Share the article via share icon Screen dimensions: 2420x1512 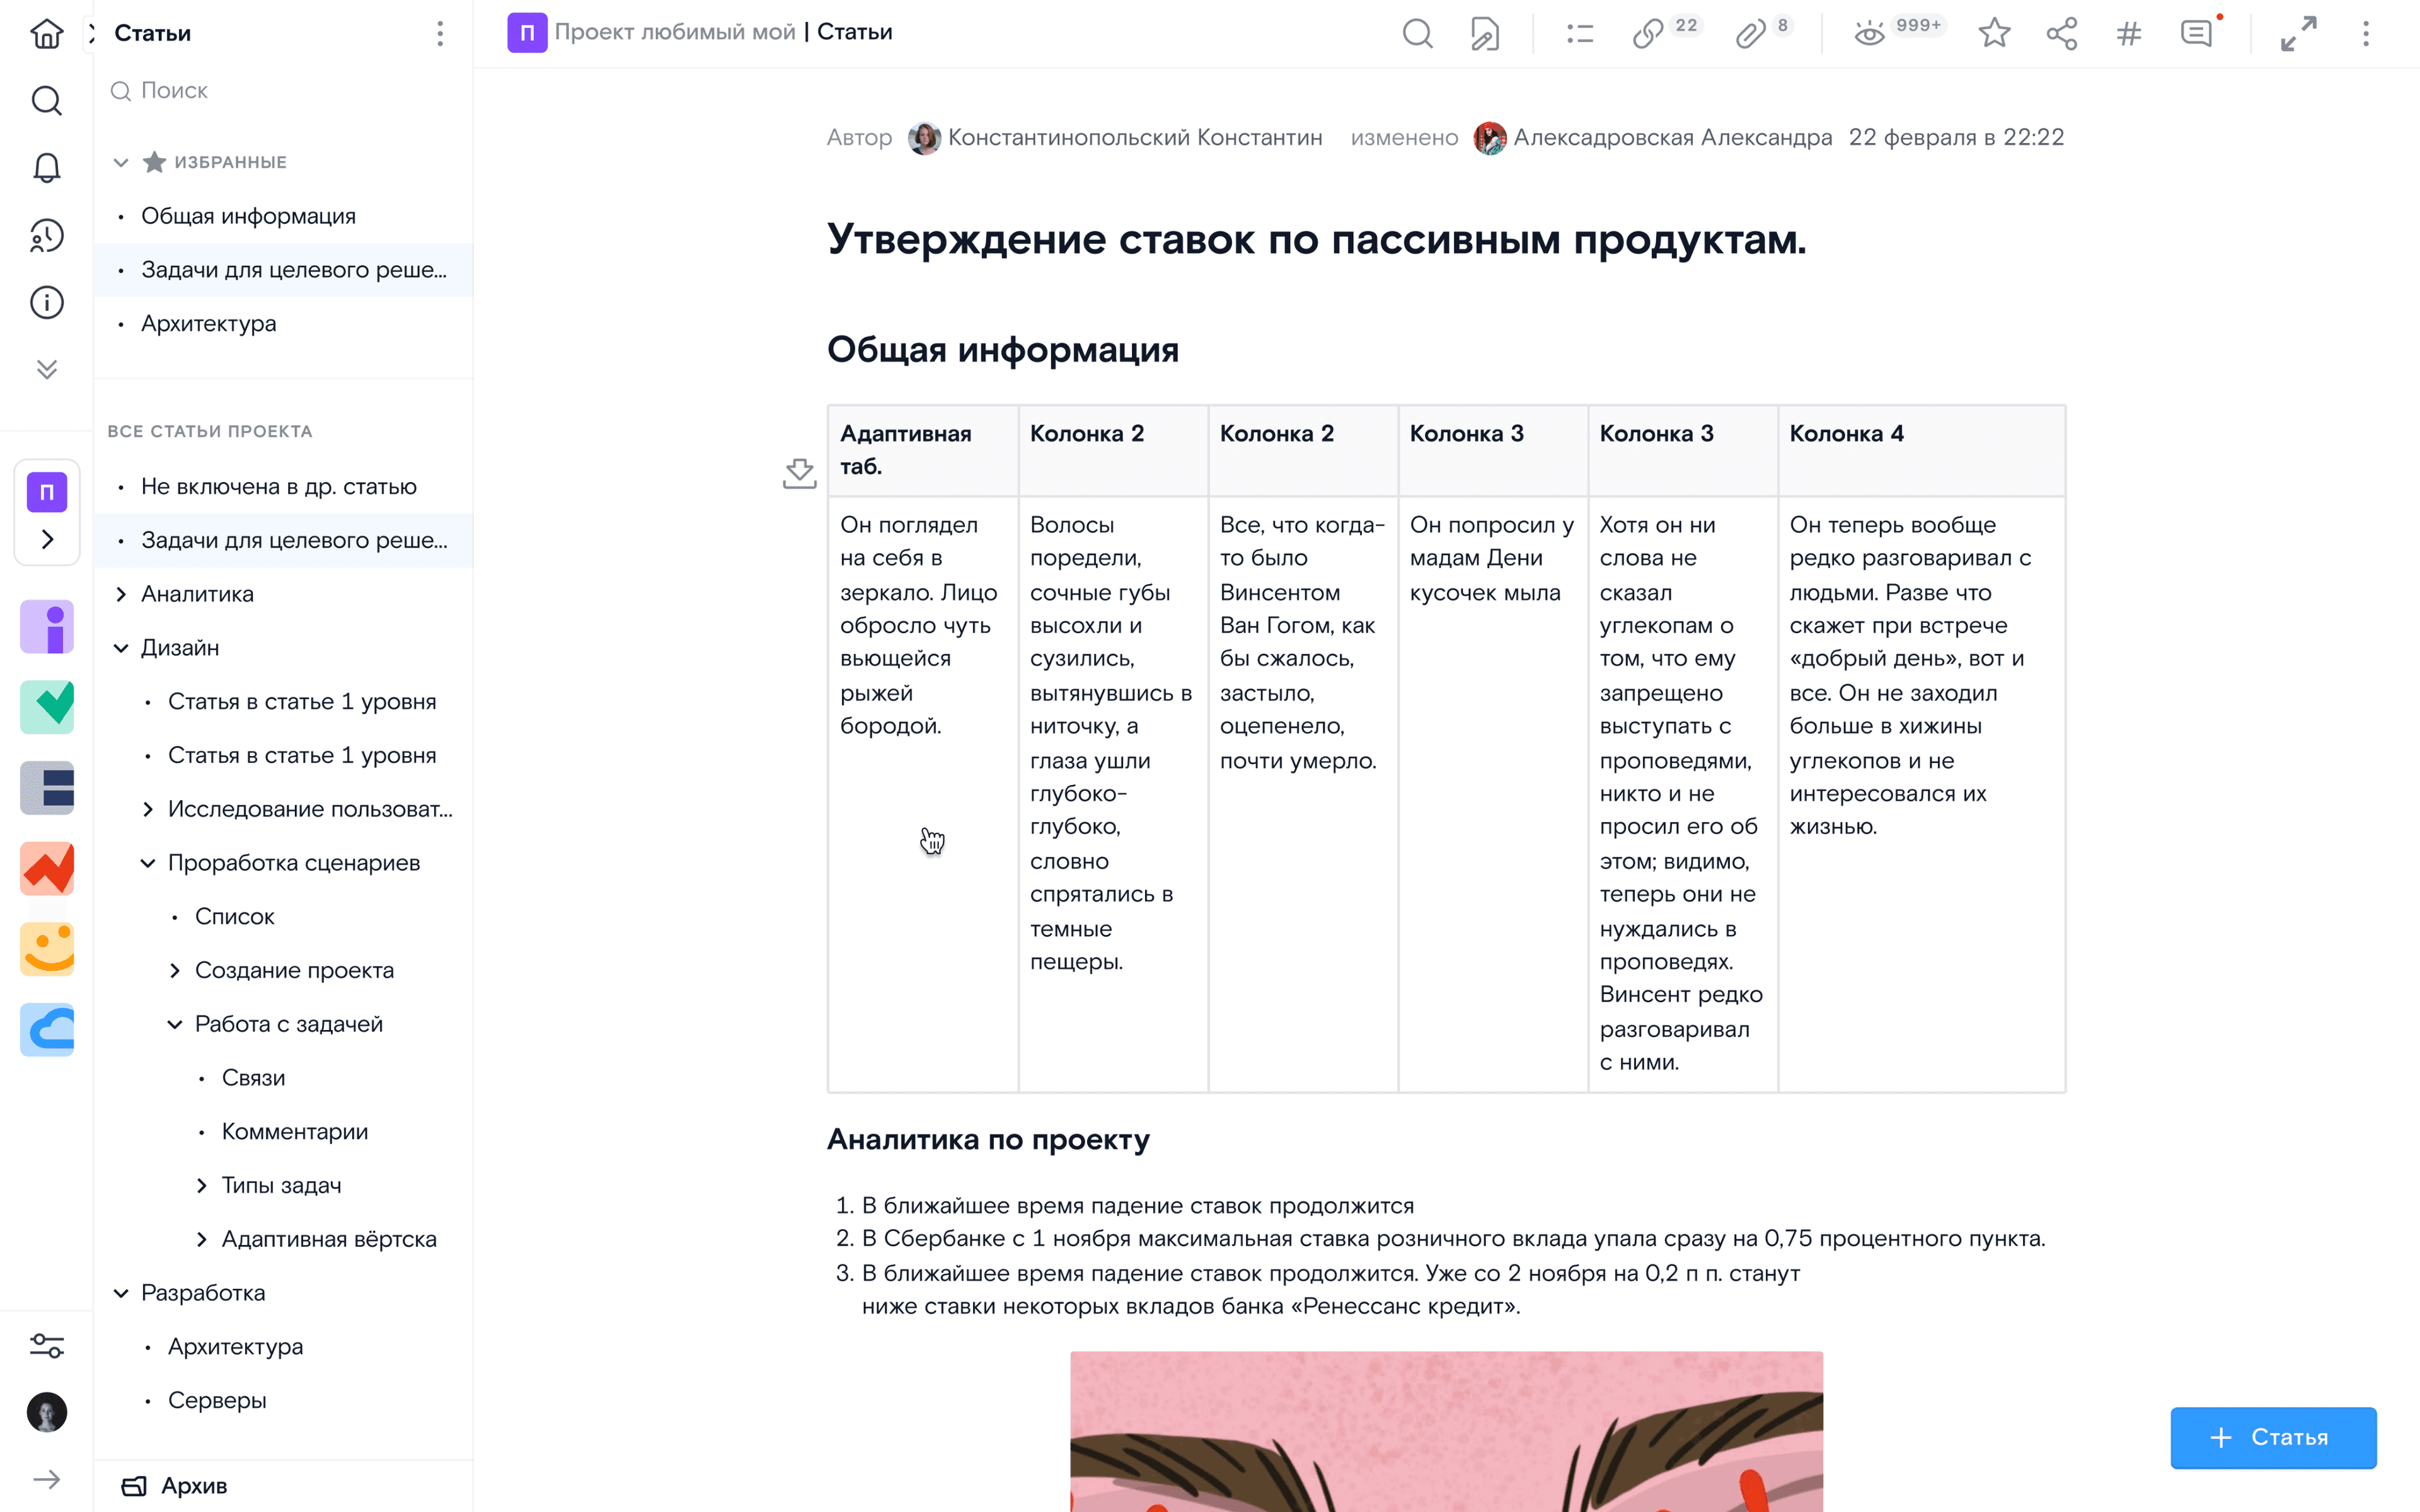[2062, 33]
